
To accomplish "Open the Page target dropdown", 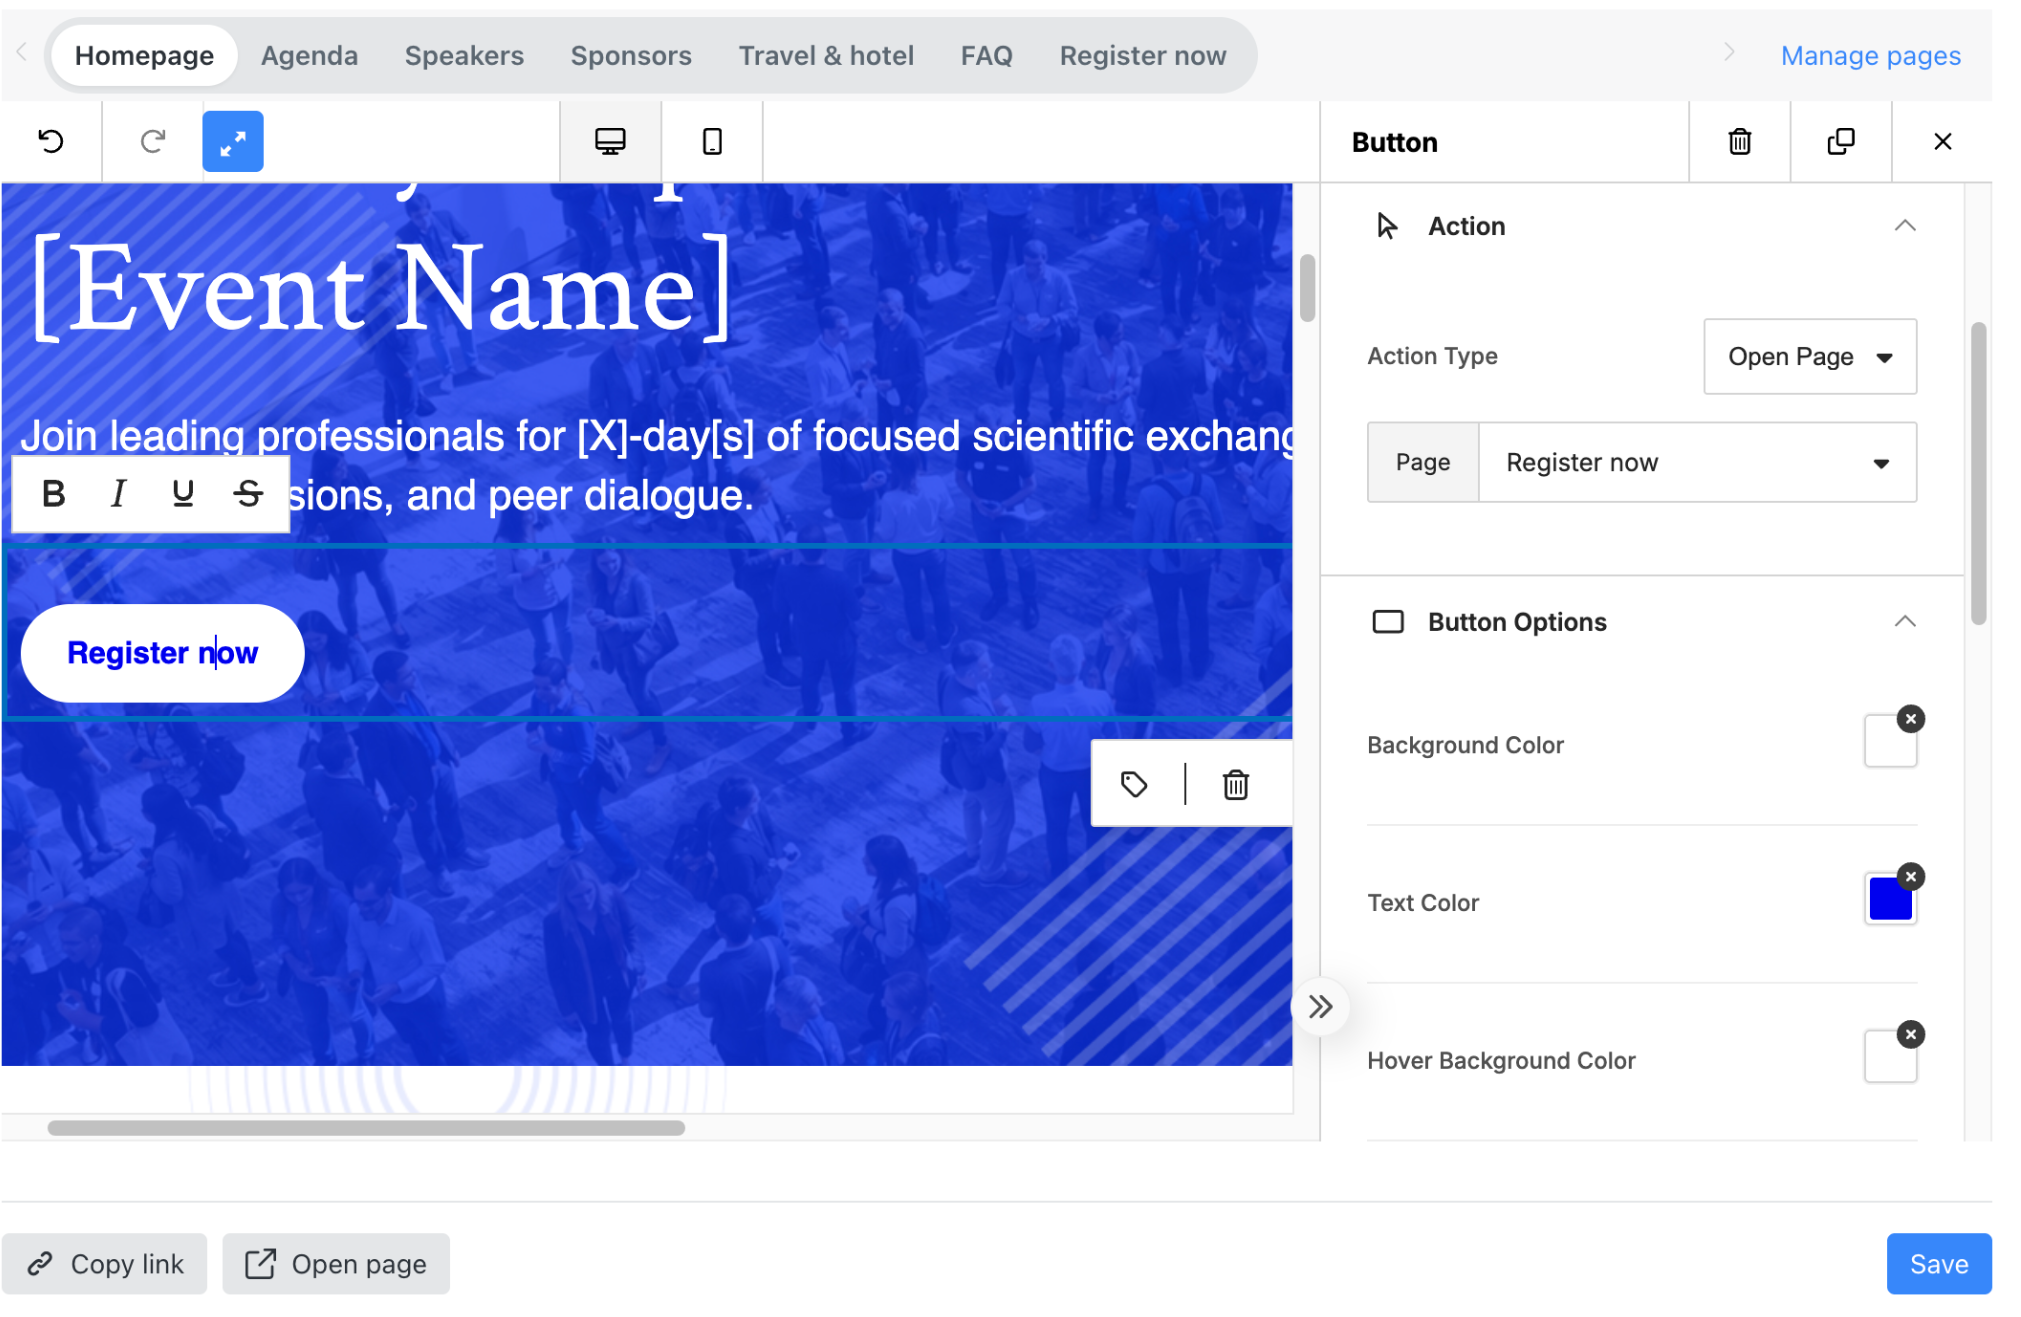I will (x=1697, y=462).
